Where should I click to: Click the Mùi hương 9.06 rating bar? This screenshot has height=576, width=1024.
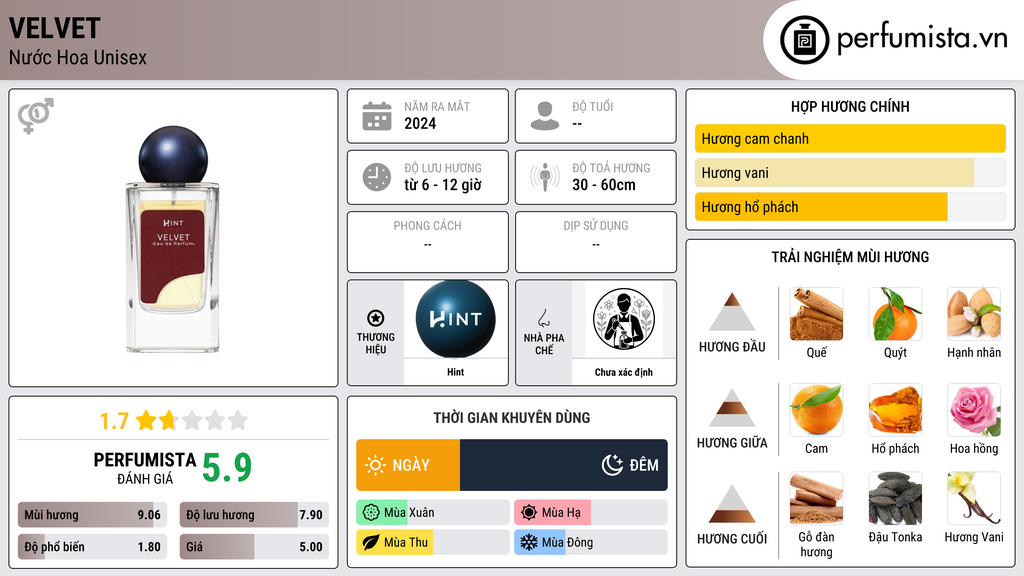tap(92, 515)
